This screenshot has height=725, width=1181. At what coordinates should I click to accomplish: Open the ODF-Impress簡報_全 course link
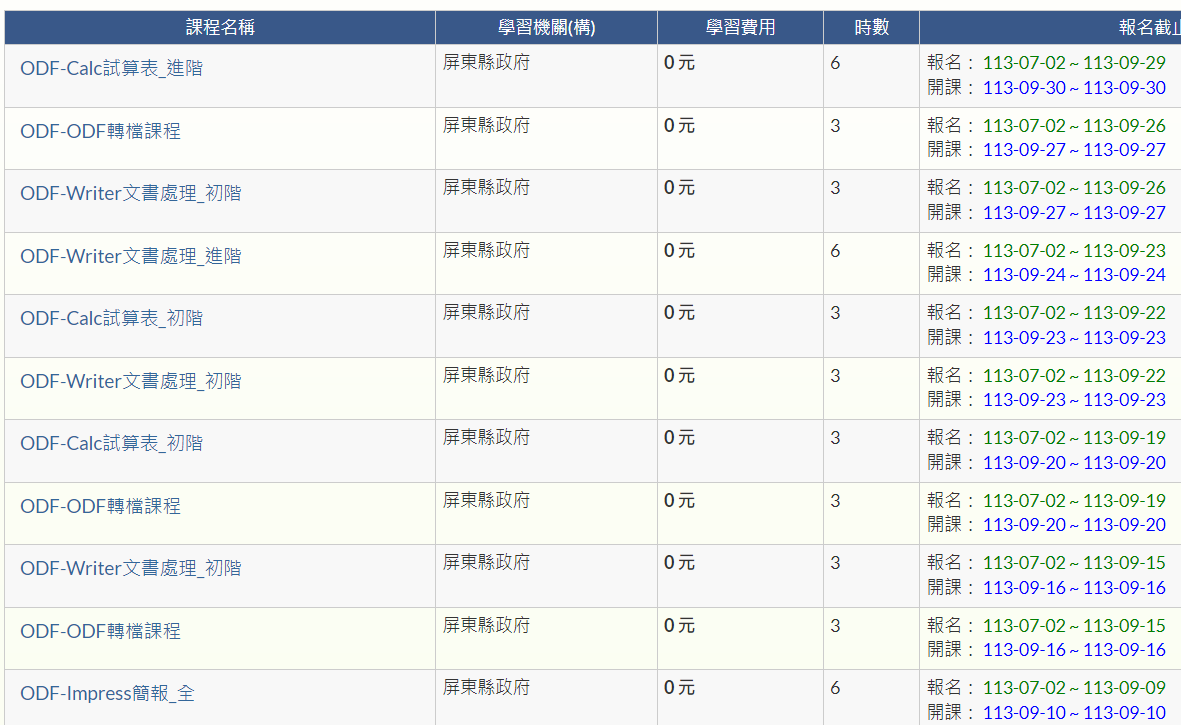tap(108, 693)
